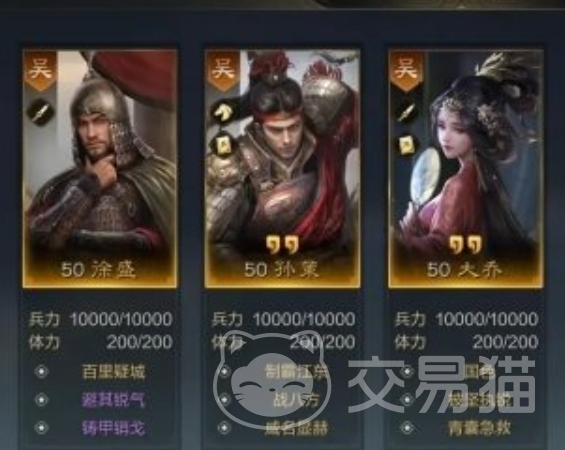Open the 50 孙策 hero portrait card

(282, 169)
